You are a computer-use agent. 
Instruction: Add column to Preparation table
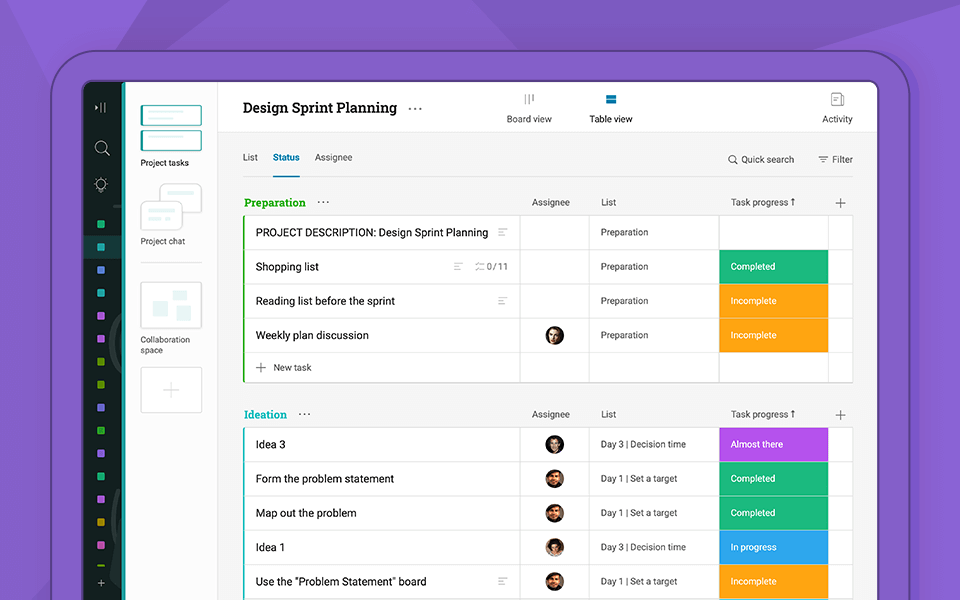(x=840, y=203)
